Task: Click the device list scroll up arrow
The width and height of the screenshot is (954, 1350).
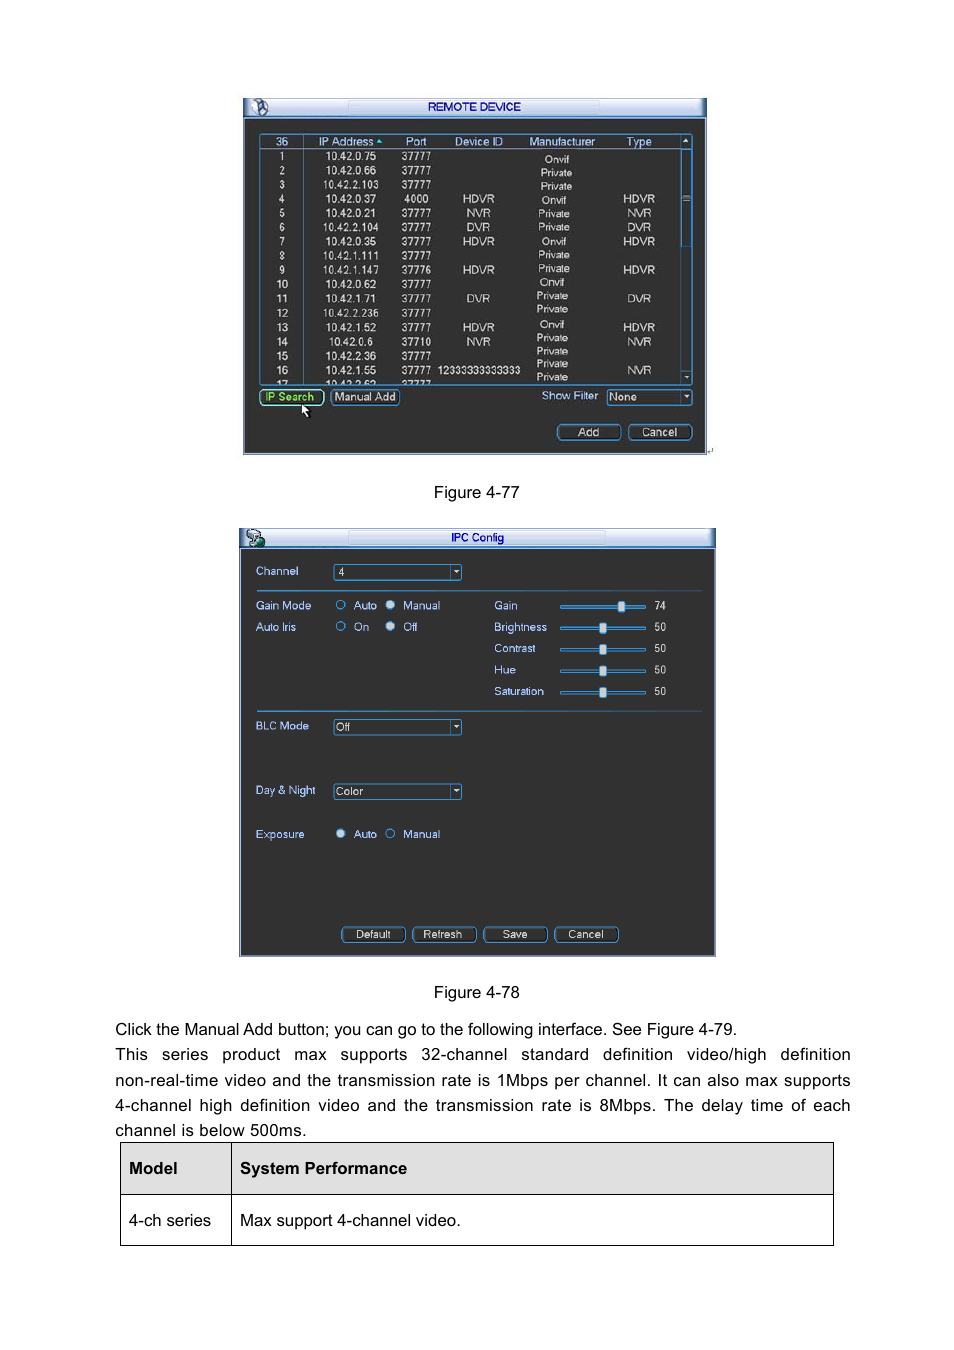Action: tap(686, 141)
